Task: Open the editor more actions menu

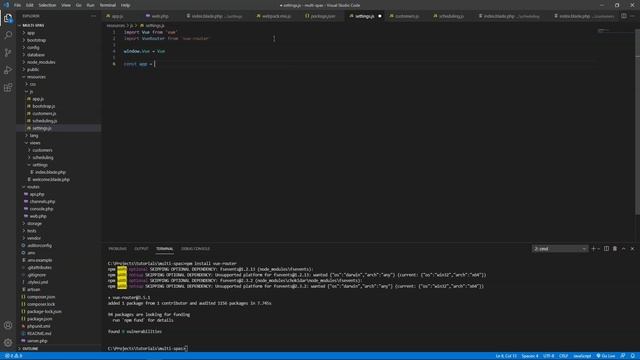Action: click(633, 16)
